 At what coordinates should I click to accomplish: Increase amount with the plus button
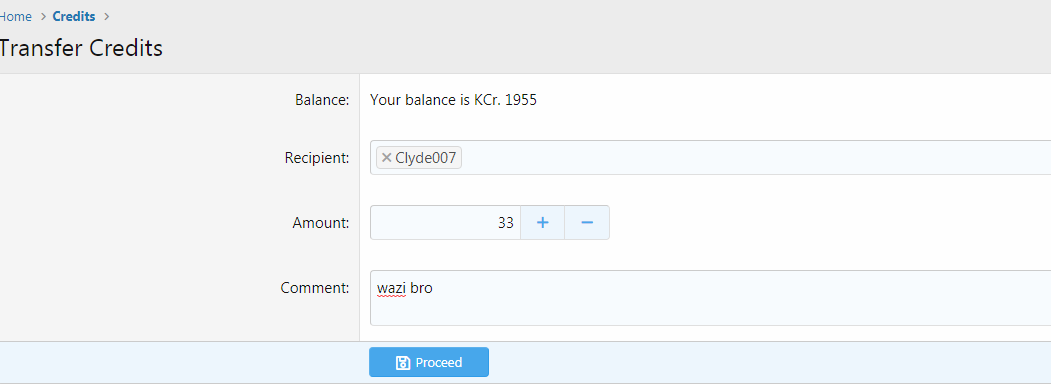(543, 222)
